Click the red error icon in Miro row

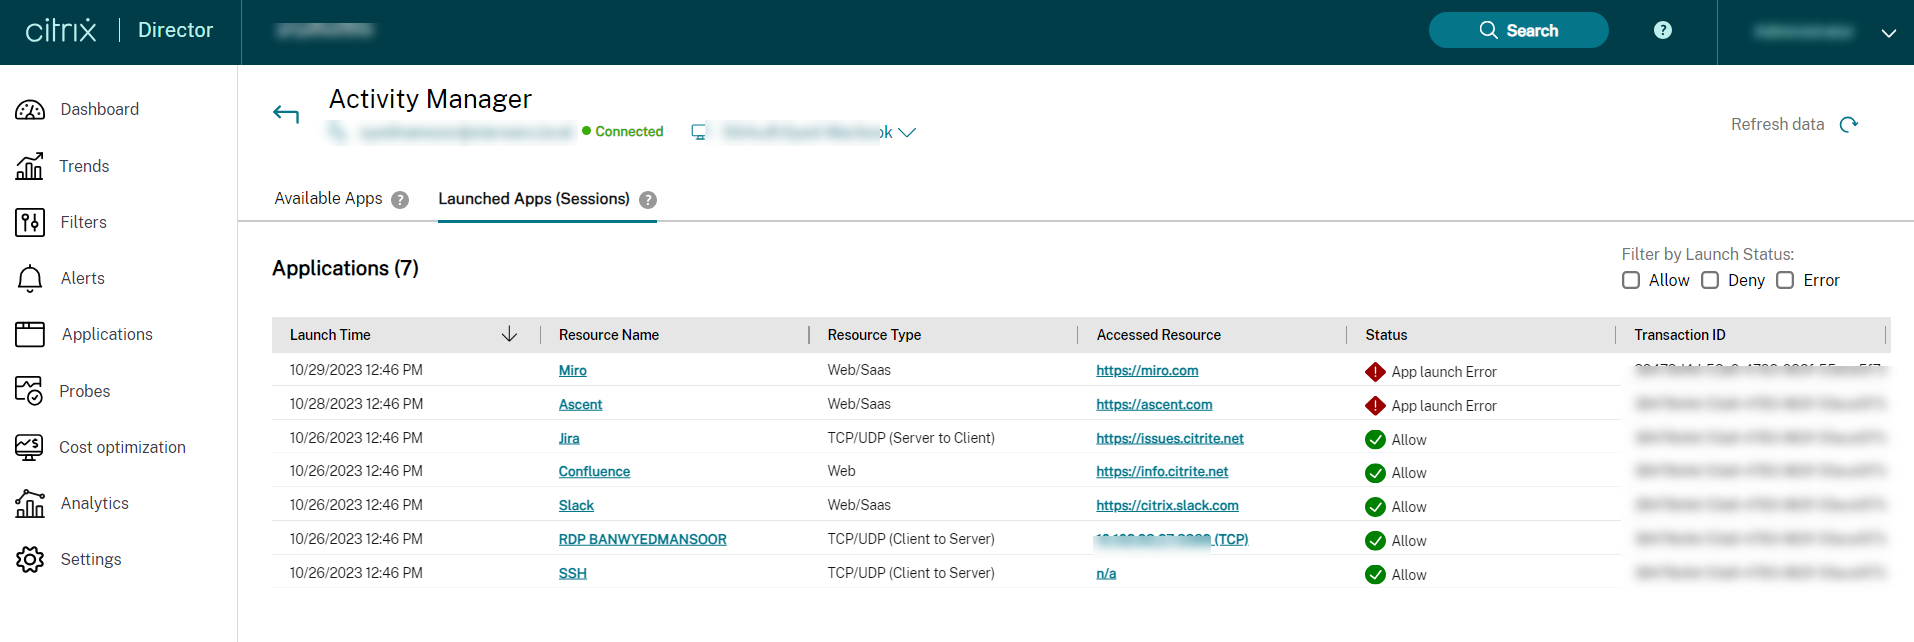[x=1375, y=372]
